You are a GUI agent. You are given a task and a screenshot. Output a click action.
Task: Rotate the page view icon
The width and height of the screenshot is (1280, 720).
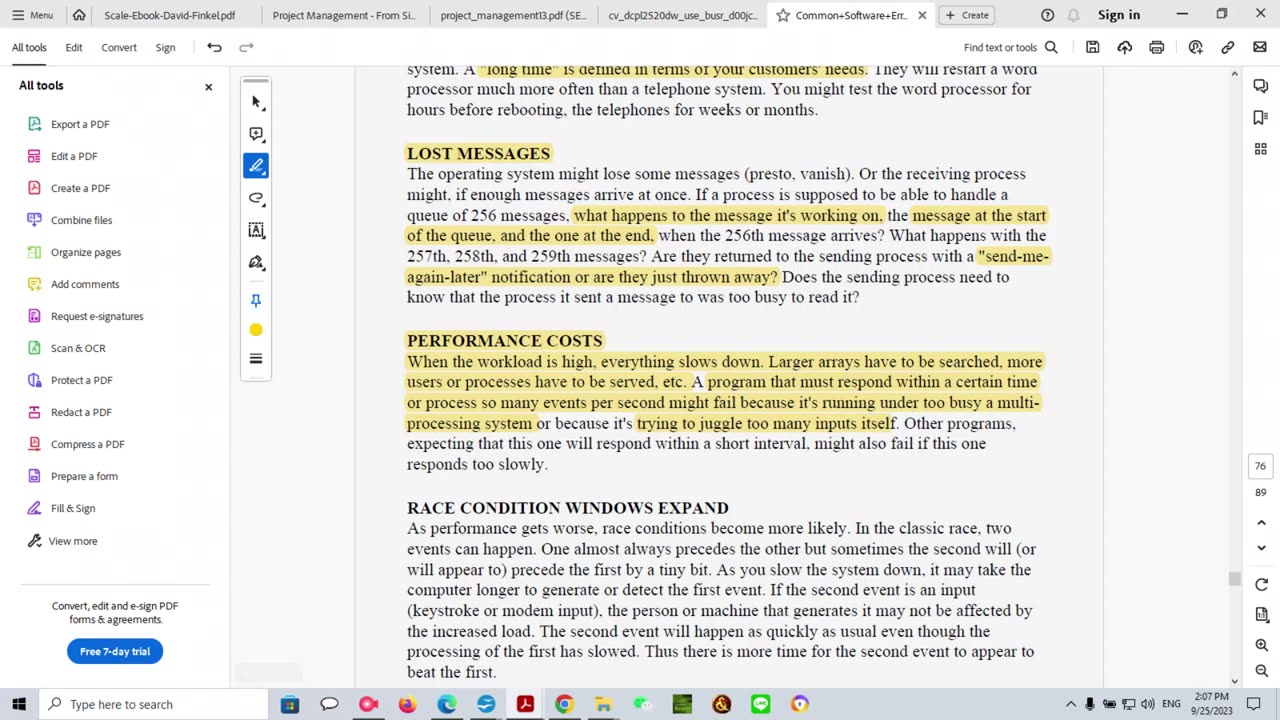pyautogui.click(x=1261, y=585)
